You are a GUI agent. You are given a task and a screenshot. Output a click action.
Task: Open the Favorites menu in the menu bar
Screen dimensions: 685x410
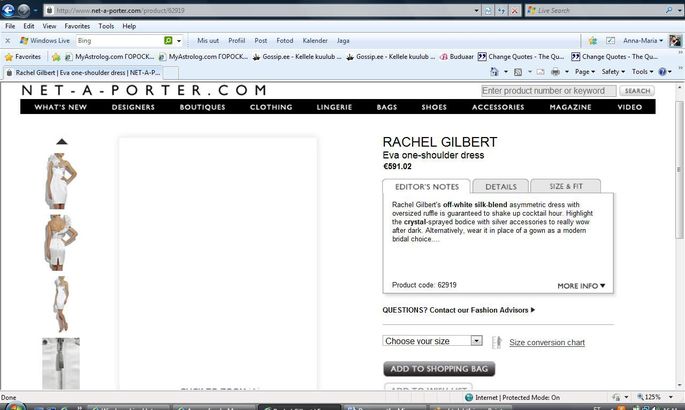tap(77, 26)
